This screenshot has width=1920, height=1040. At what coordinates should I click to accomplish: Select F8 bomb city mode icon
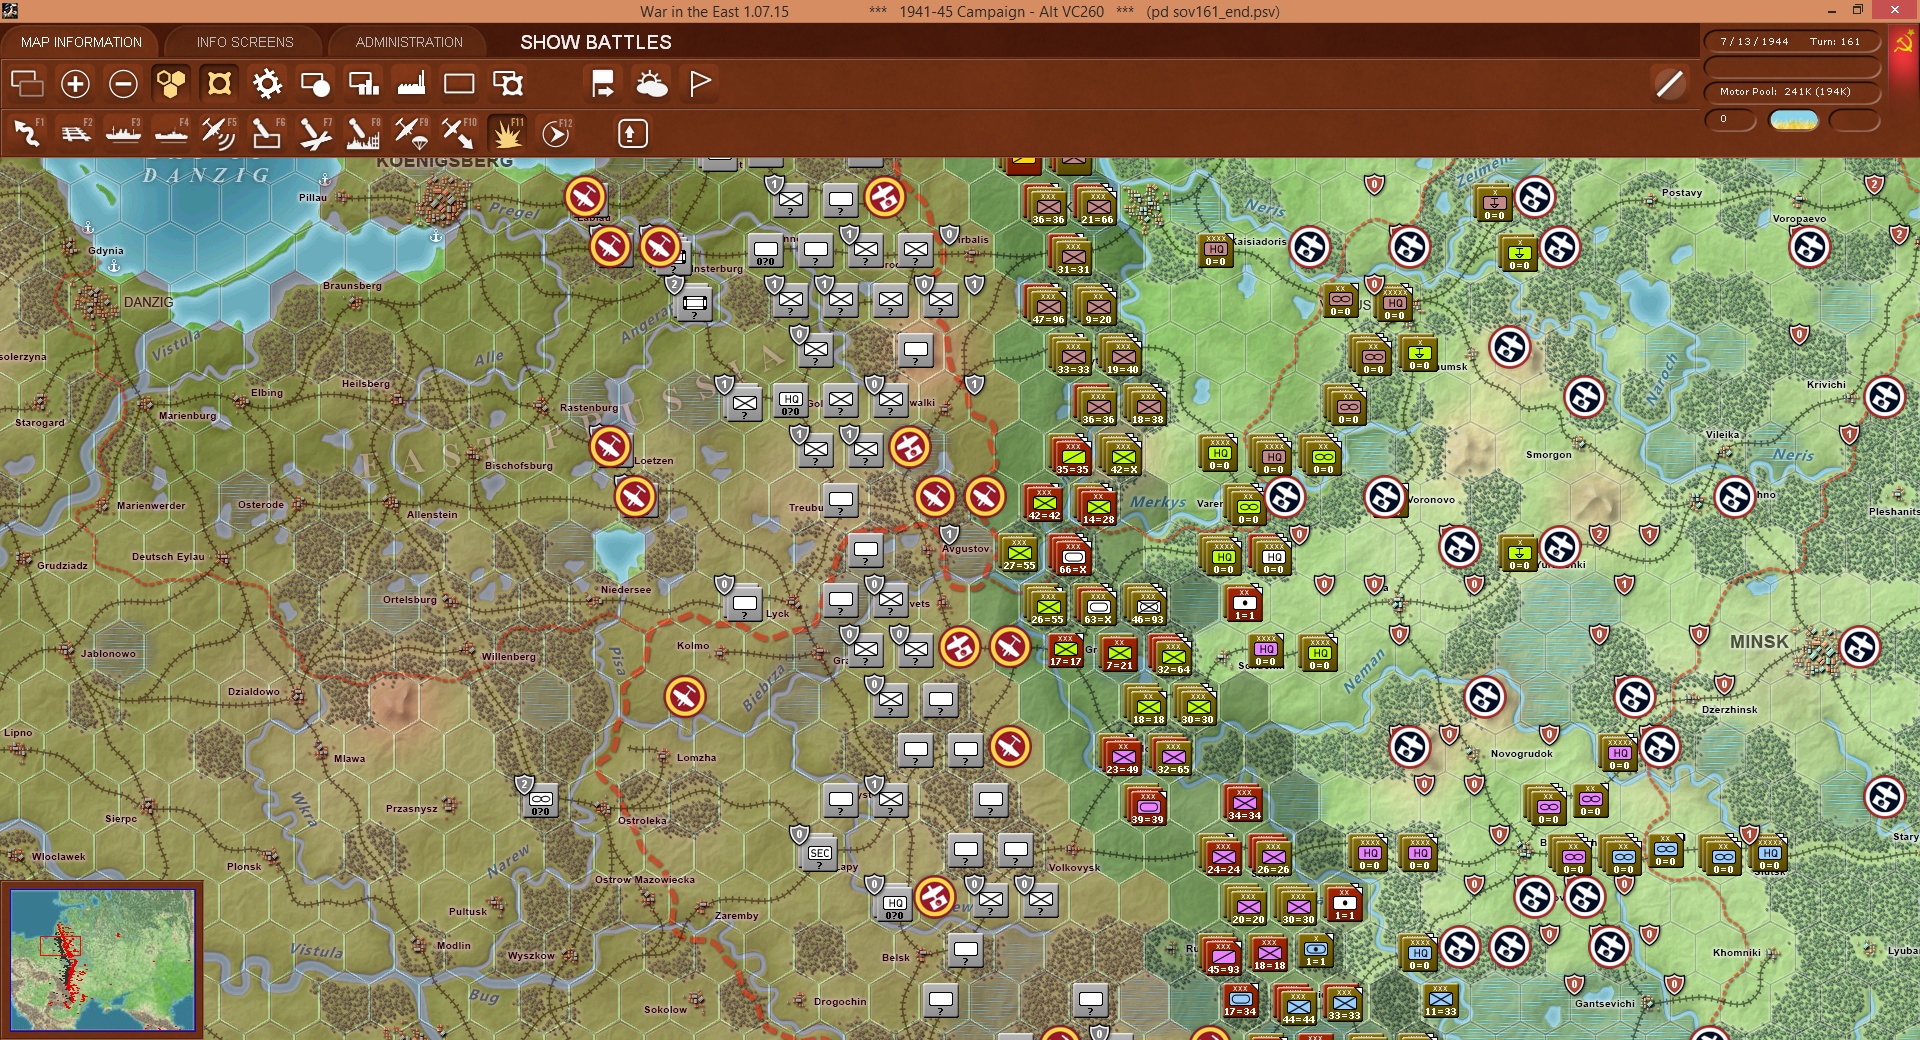[x=363, y=133]
